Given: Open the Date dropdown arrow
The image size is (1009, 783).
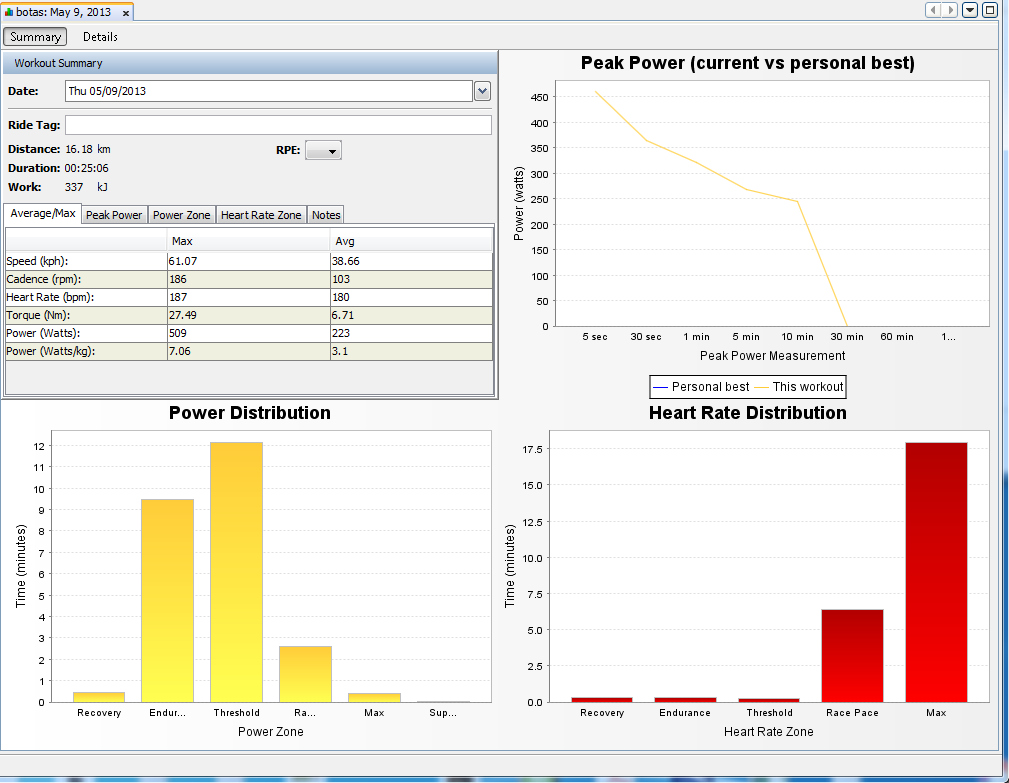Looking at the screenshot, I should click(x=483, y=91).
